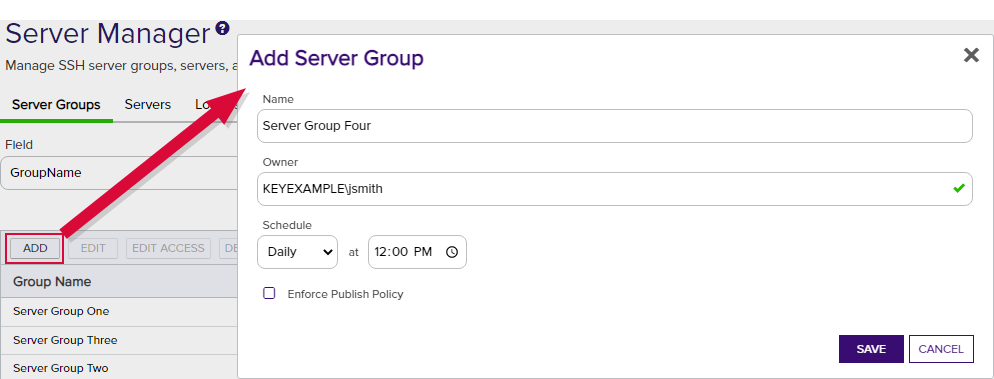Open the Daily schedule dropdown
The image size is (994, 379).
tap(298, 252)
